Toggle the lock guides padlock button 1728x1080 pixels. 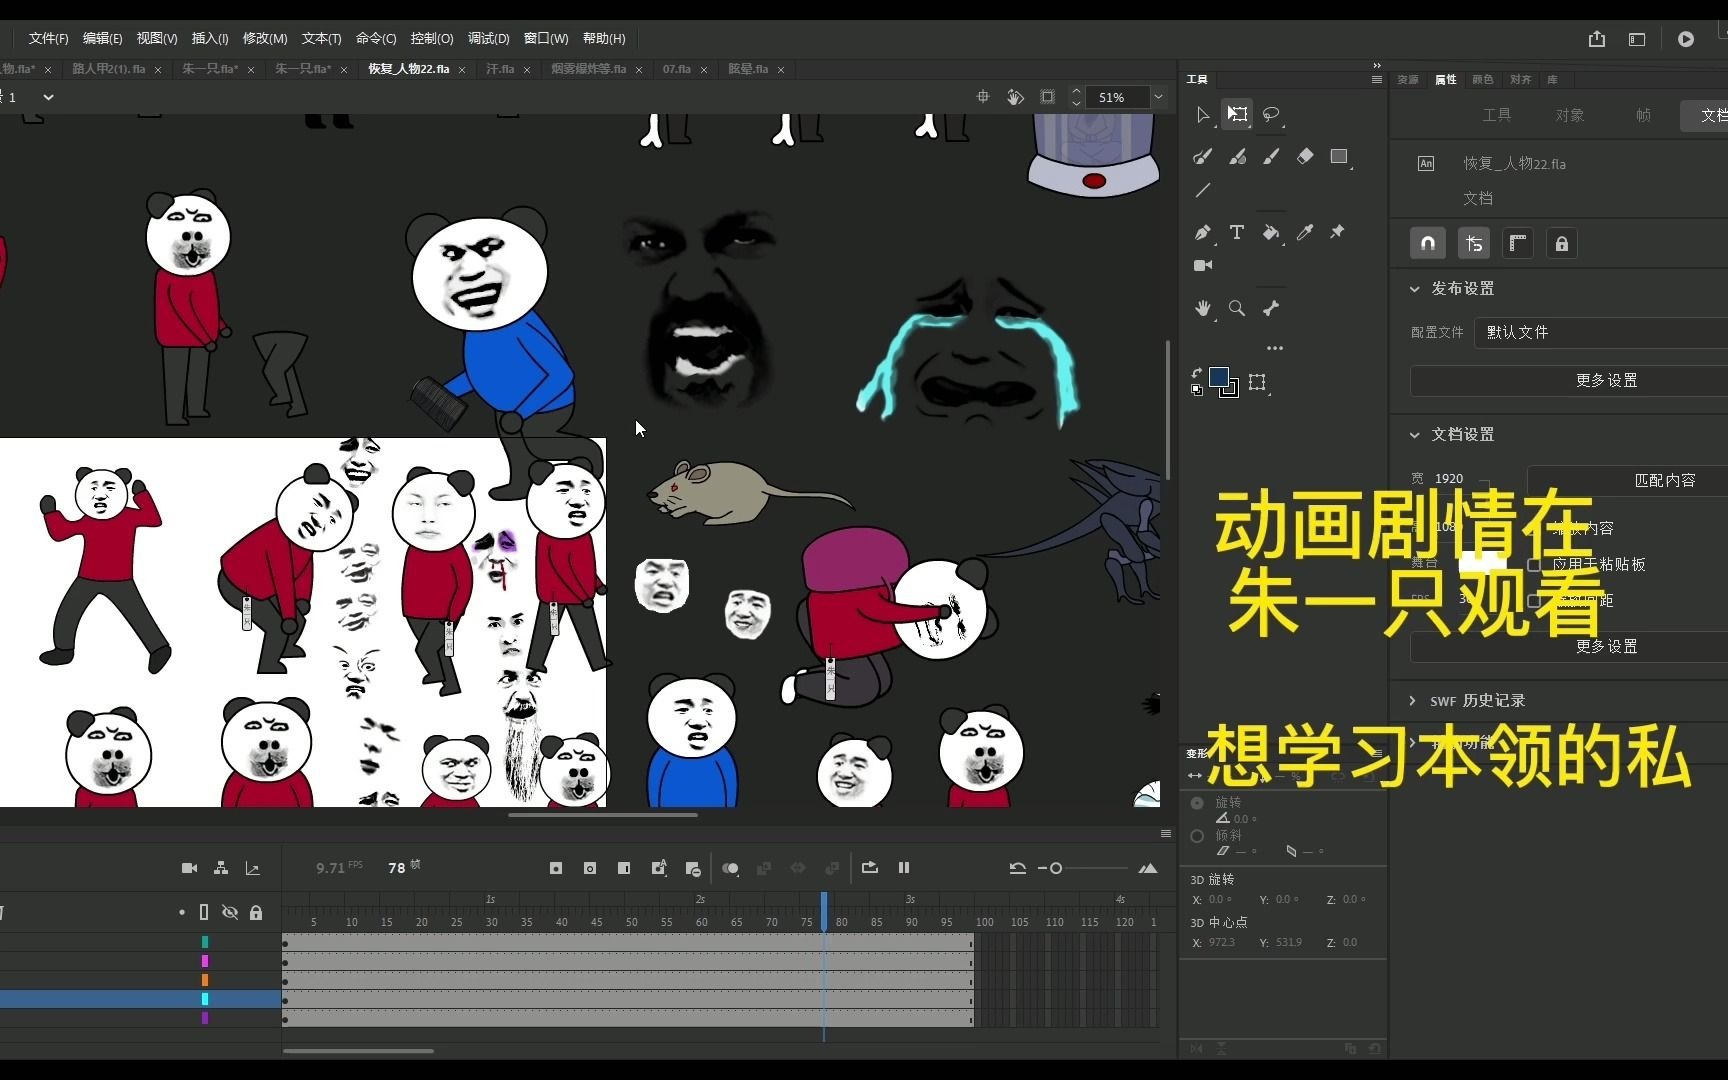(1562, 243)
